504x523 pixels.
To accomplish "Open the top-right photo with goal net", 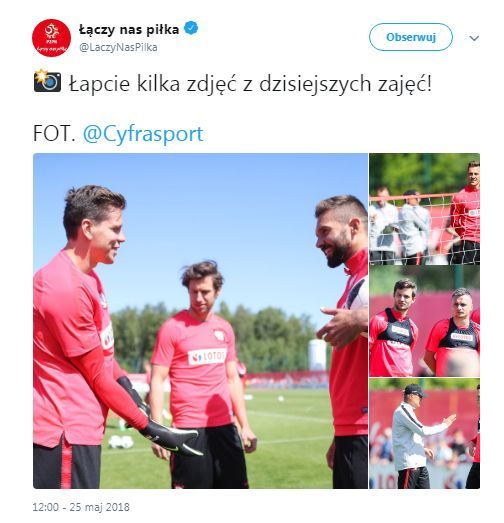I will pyautogui.click(x=425, y=209).
